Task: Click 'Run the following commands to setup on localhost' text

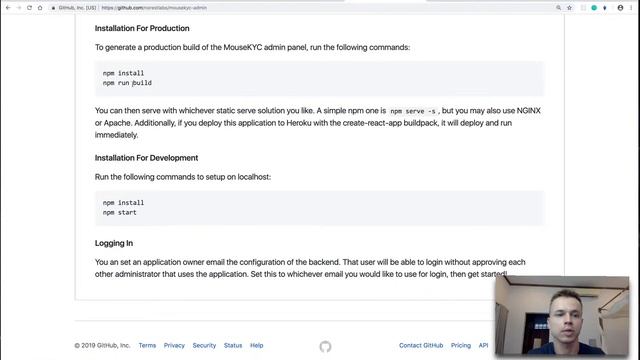Action: pyautogui.click(x=183, y=177)
